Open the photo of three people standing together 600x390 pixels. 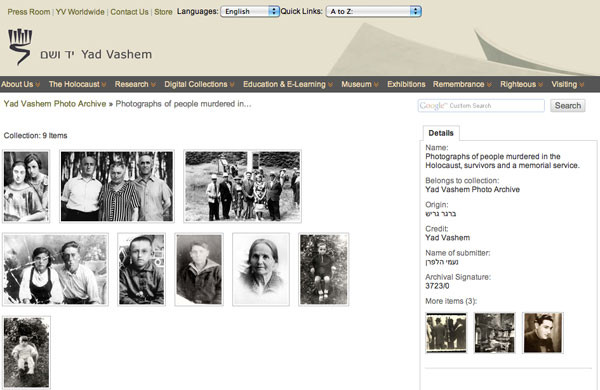click(x=117, y=186)
